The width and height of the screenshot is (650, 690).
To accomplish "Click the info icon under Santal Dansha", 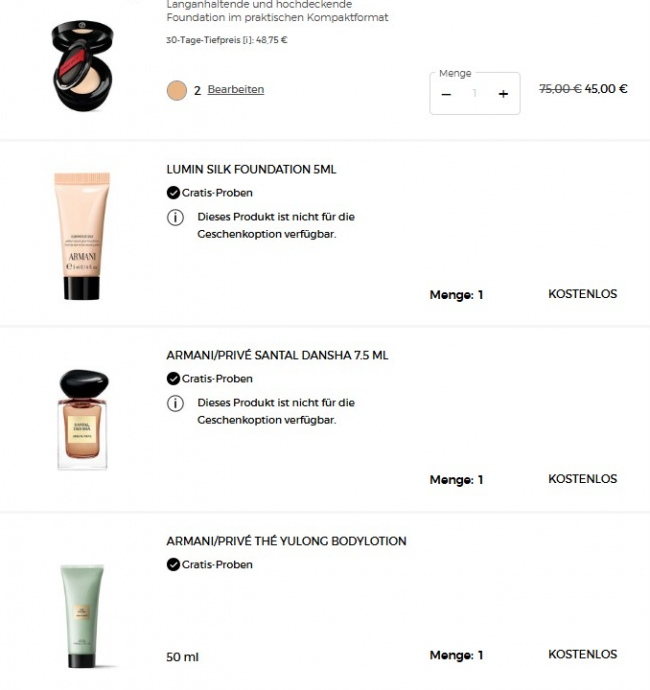I will (175, 403).
